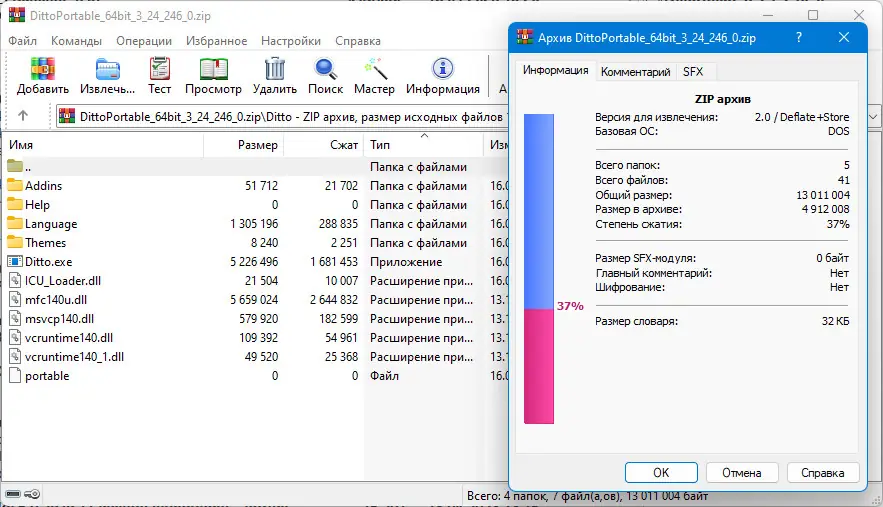This screenshot has height=507, width=883.
Task: Click the Удалить trash bin icon
Action: 275,69
